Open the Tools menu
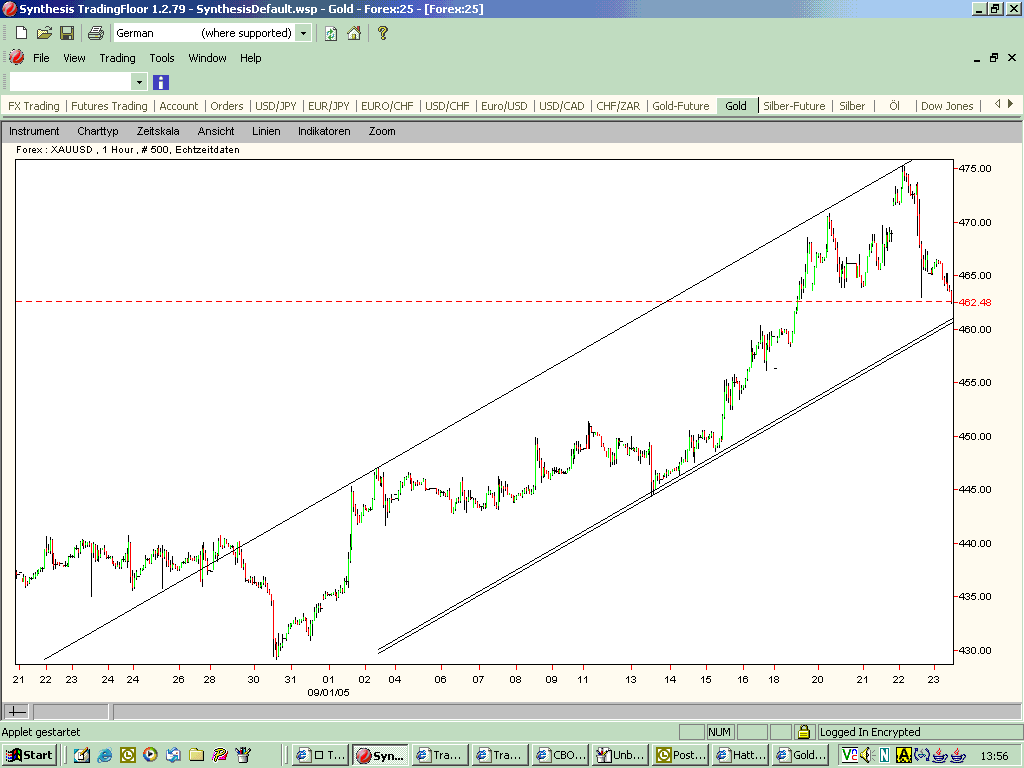 coord(162,58)
